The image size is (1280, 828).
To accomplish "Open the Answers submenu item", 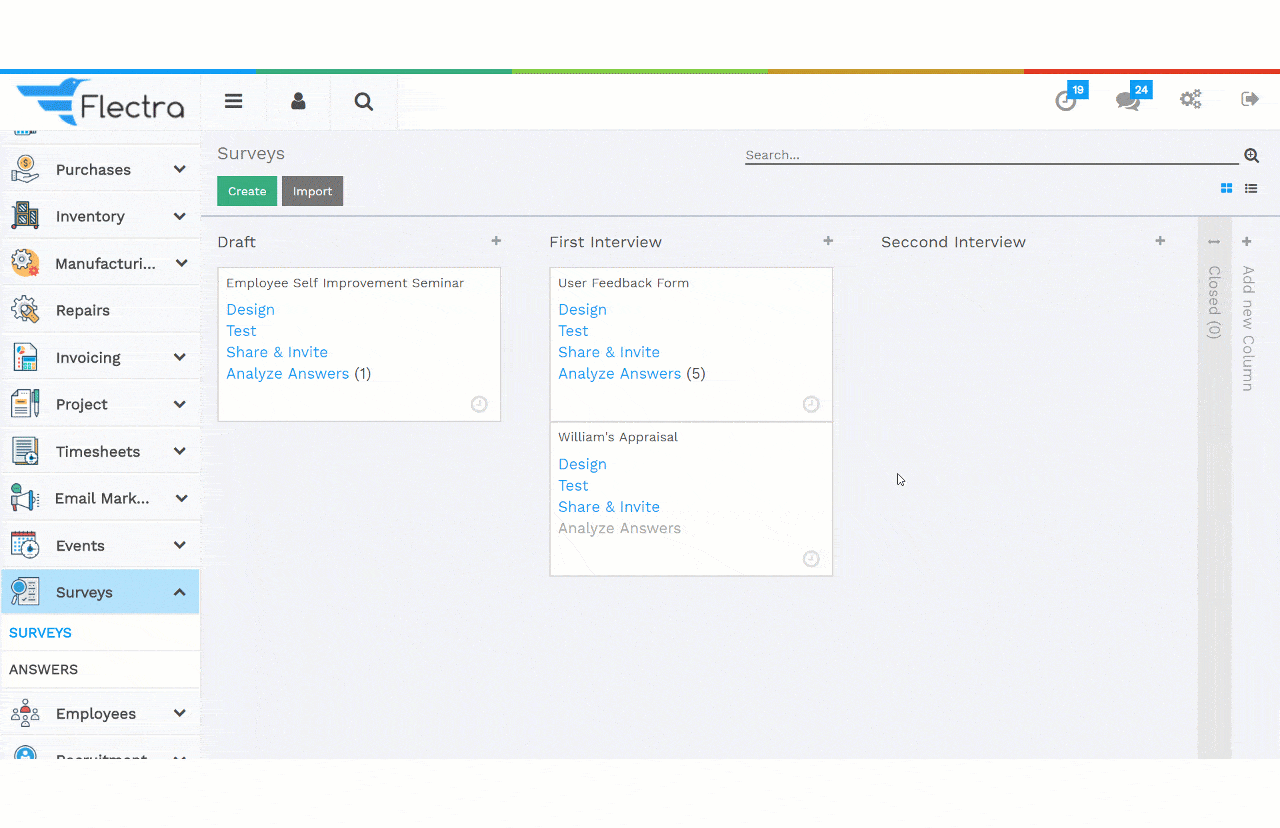I will [44, 669].
